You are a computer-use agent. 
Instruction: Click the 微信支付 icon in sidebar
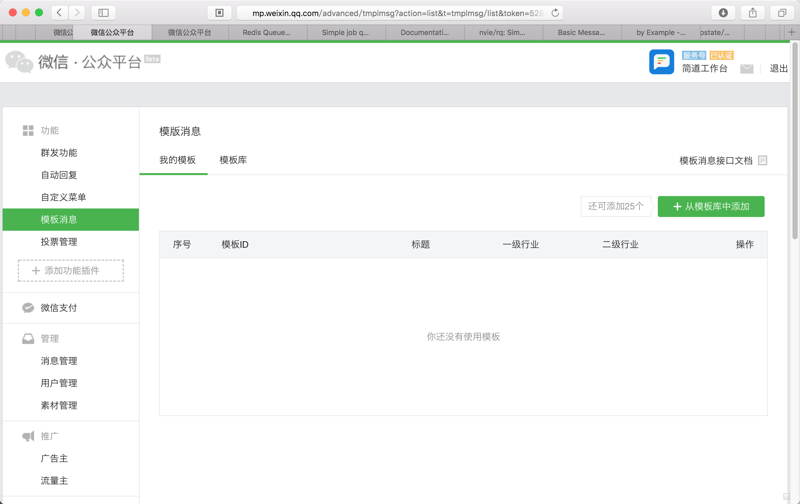[28, 308]
